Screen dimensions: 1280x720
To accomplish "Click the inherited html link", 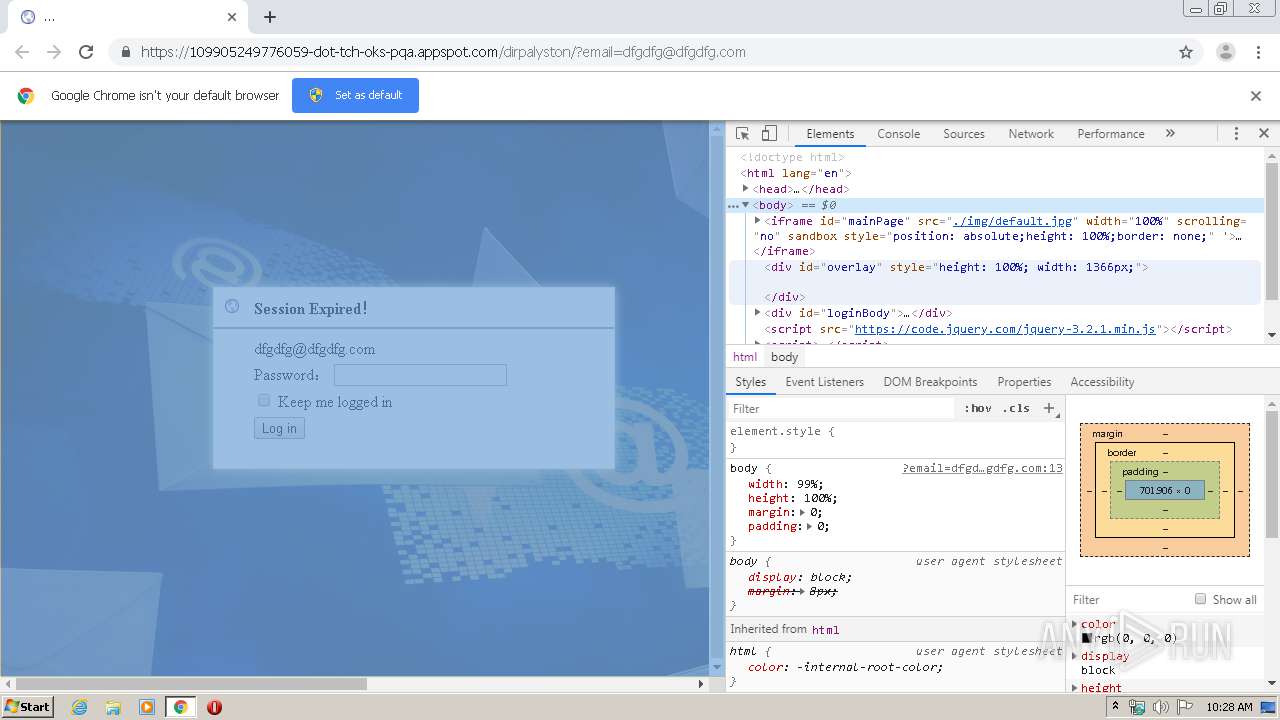I will (x=825, y=630).
